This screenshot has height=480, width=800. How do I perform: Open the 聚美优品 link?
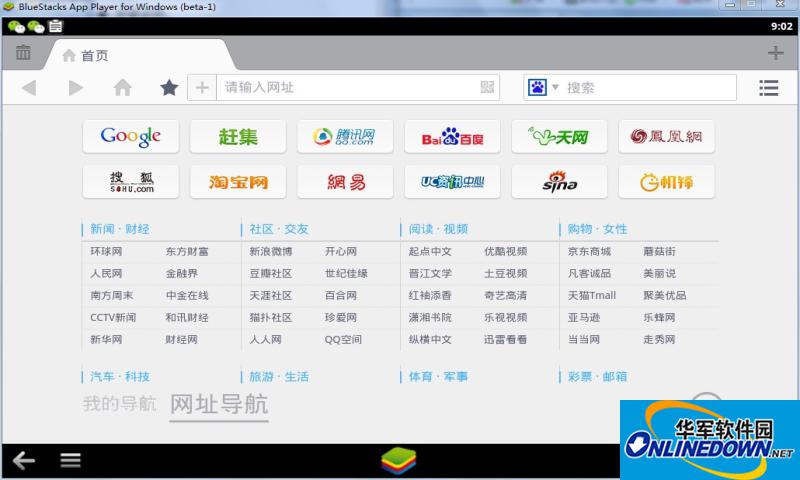click(665, 295)
